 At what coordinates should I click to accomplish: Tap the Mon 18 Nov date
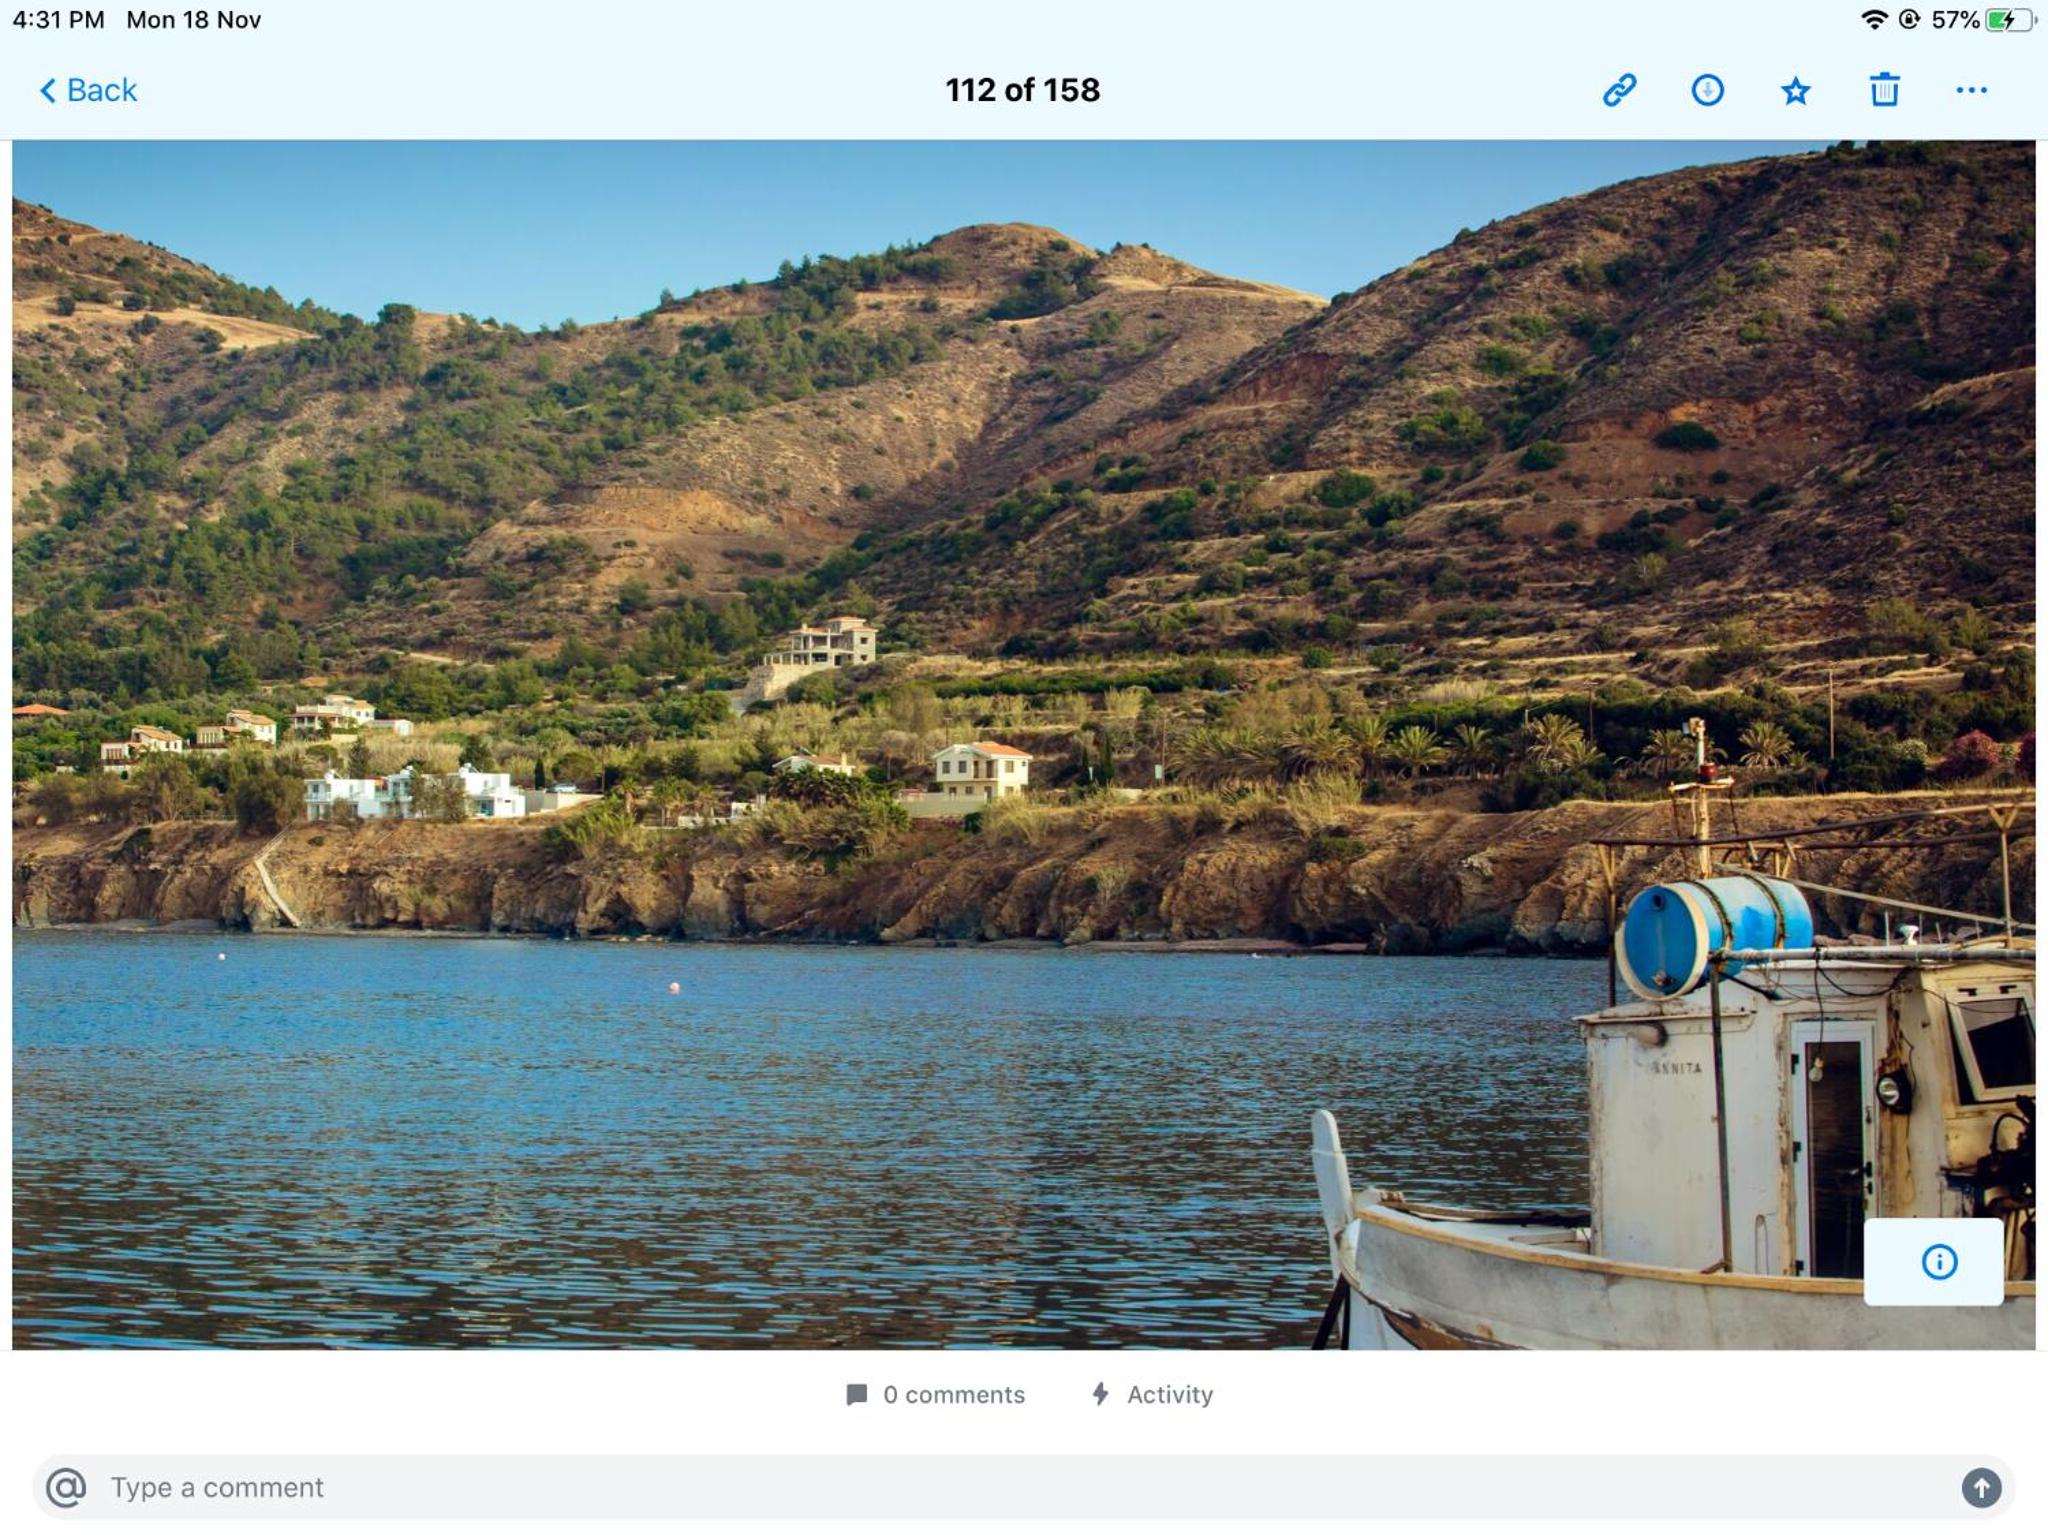pyautogui.click(x=193, y=20)
